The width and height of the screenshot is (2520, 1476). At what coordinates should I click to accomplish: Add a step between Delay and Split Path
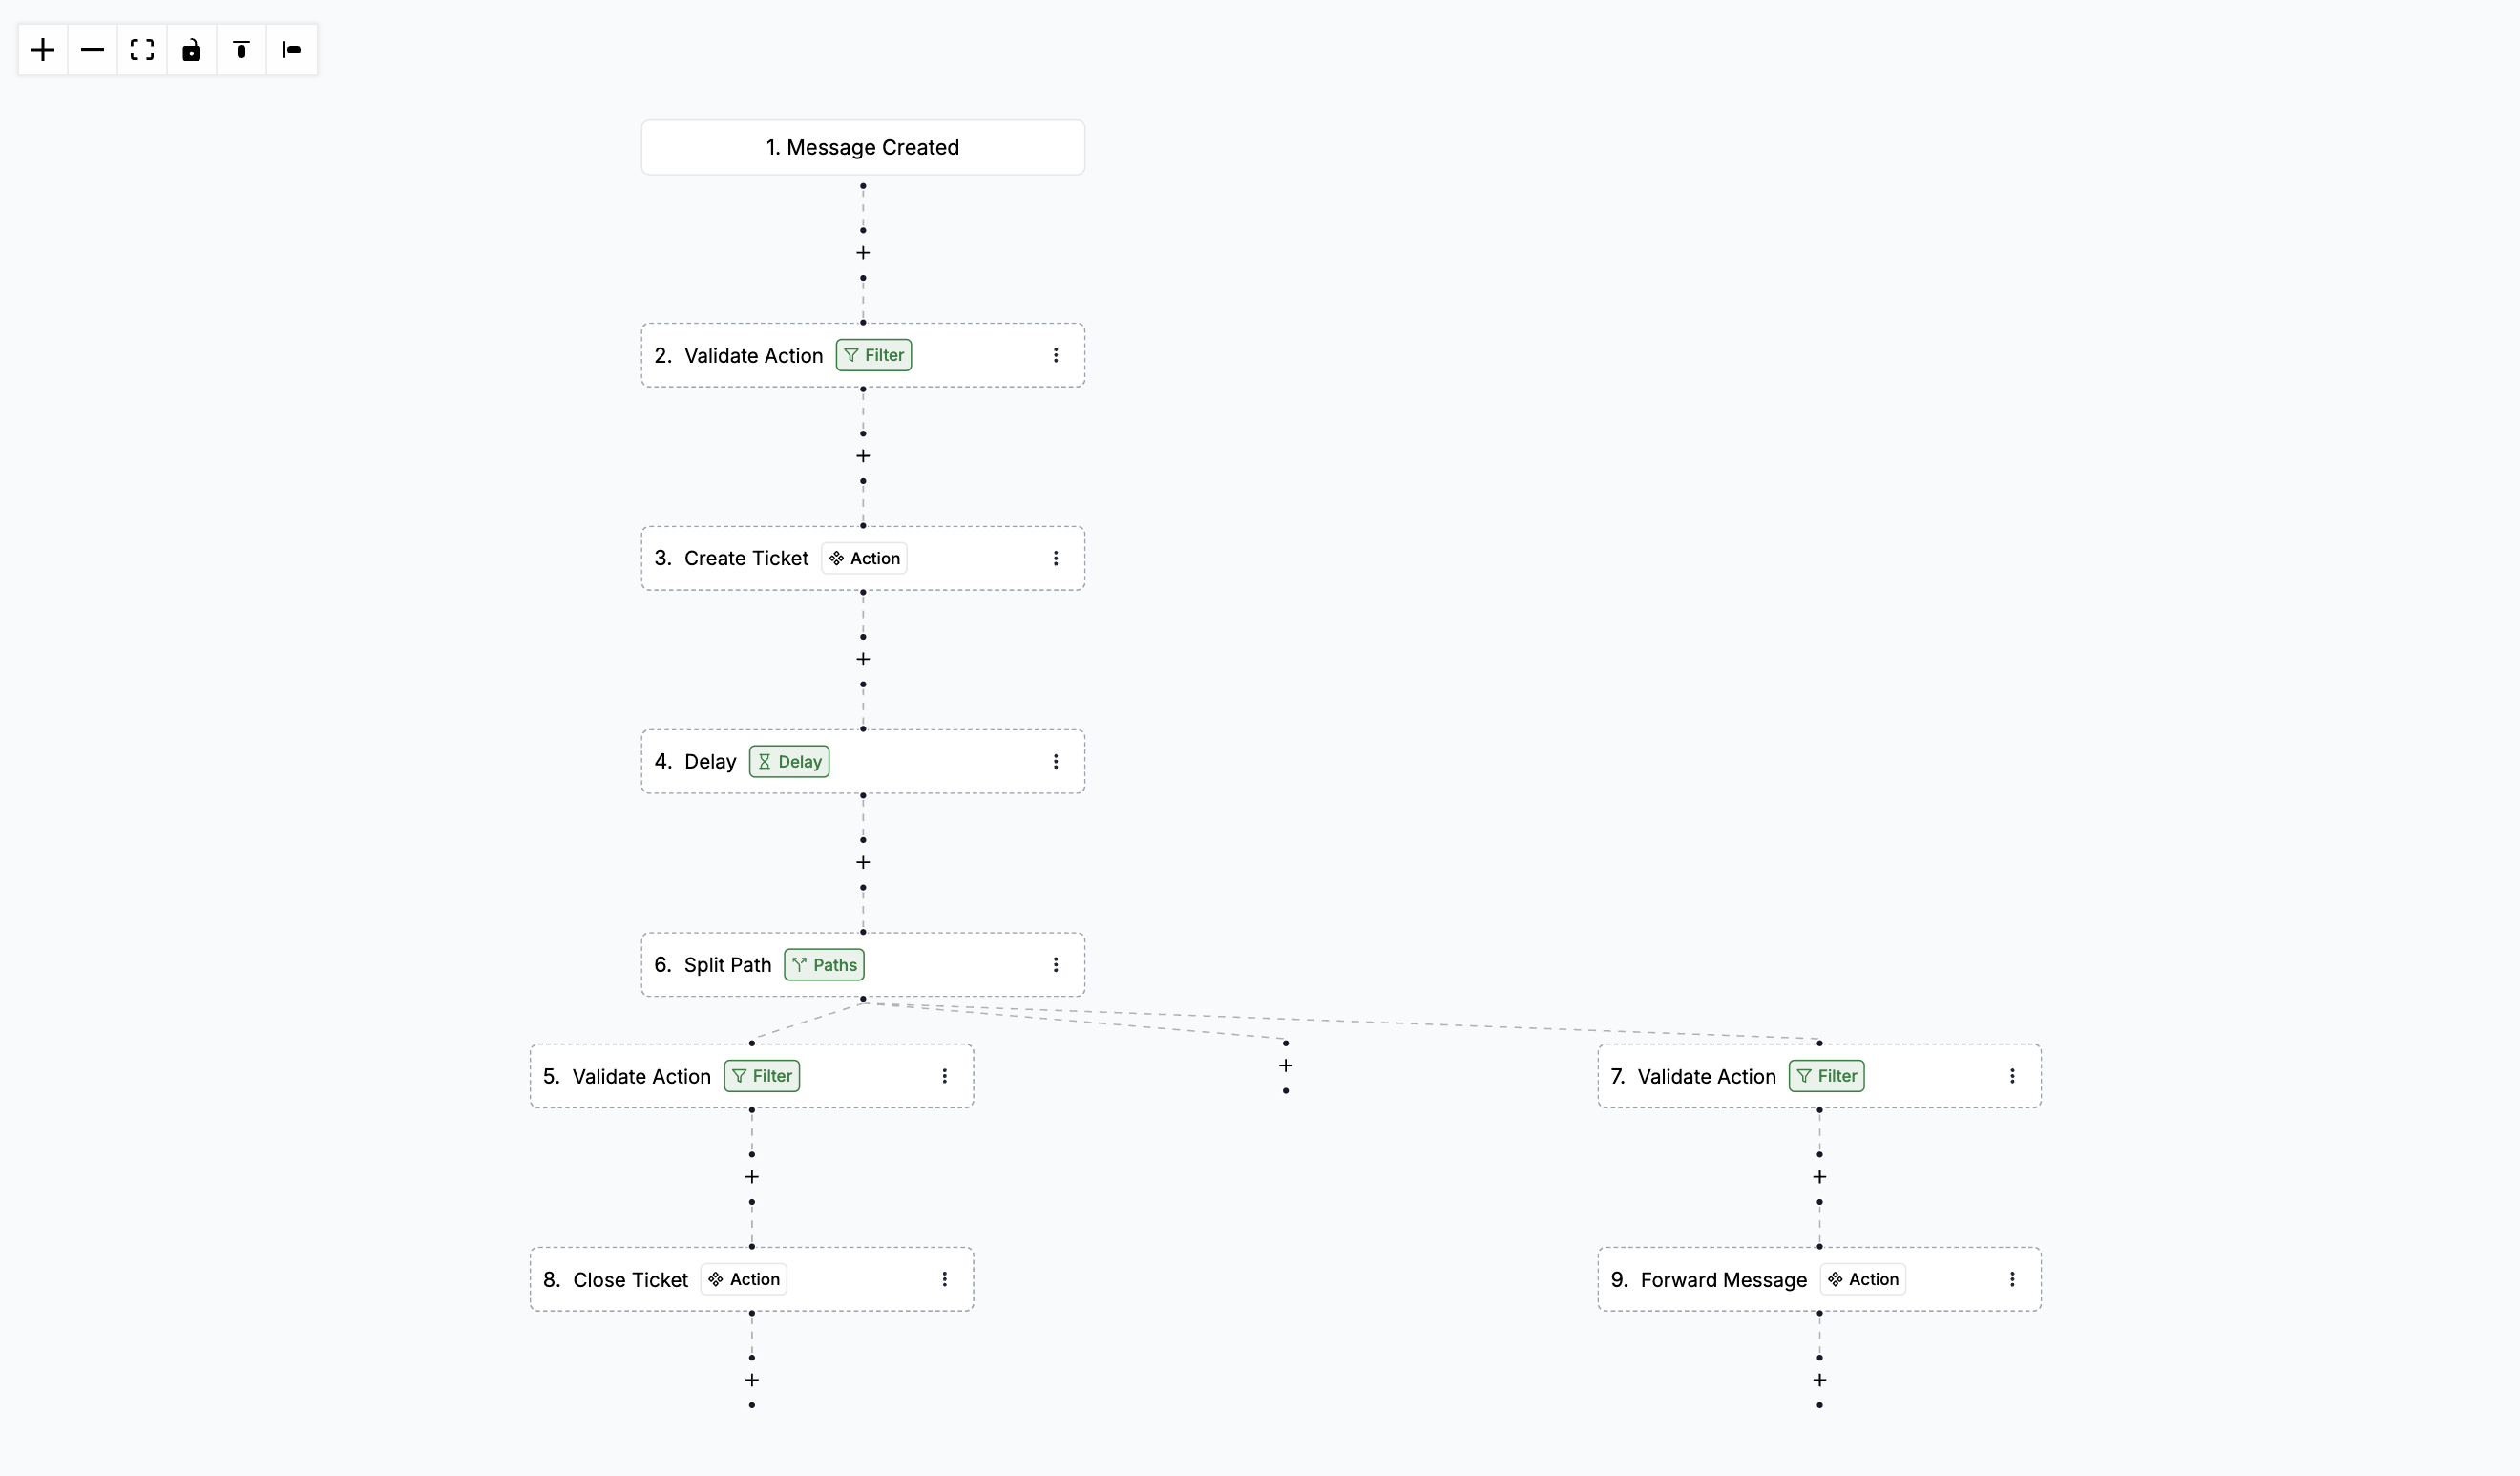tap(862, 862)
